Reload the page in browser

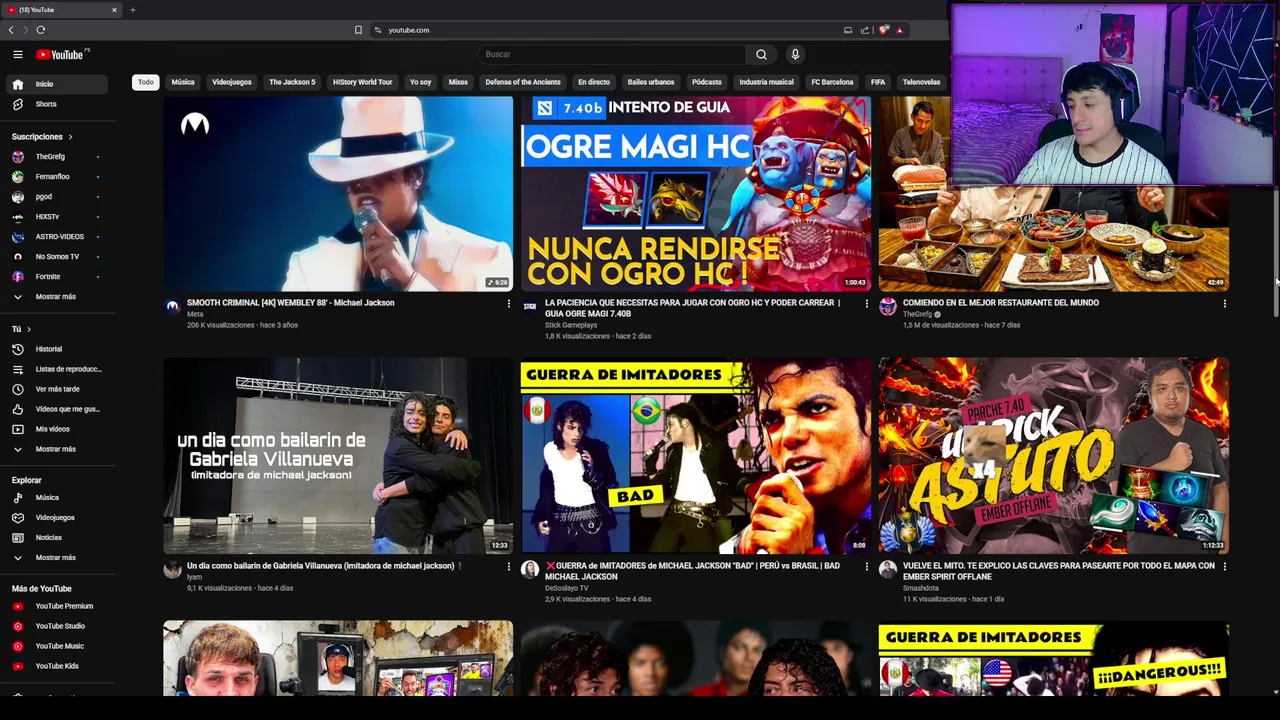(41, 30)
